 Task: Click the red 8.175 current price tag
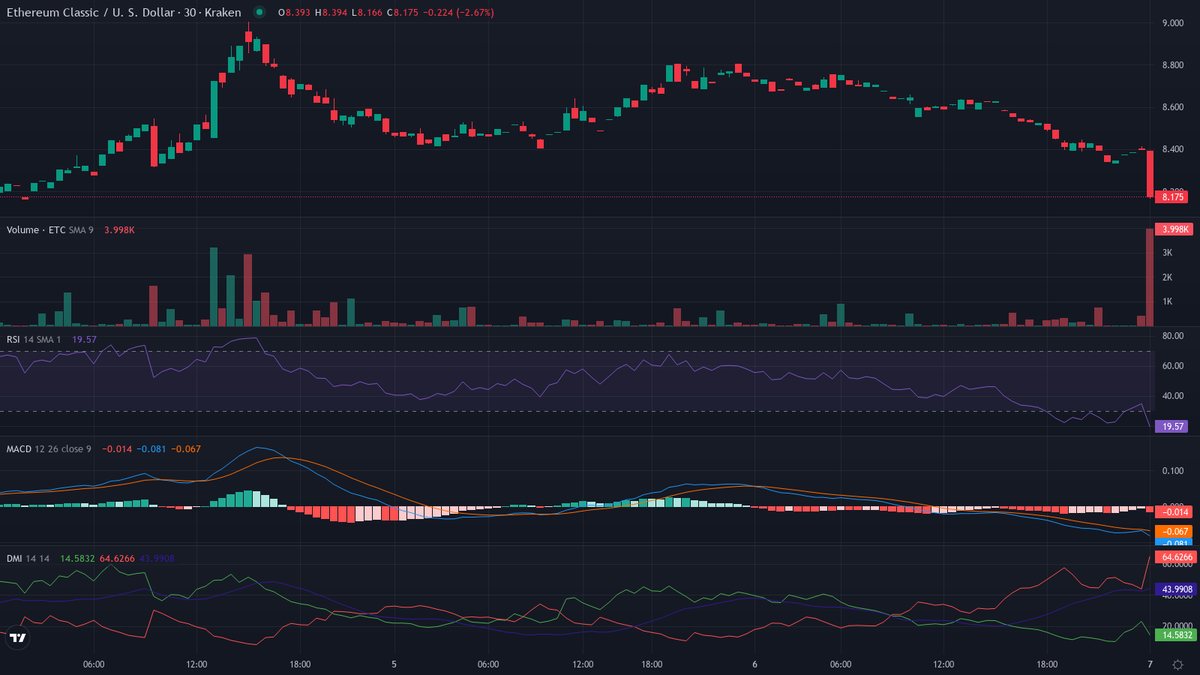pos(1174,197)
